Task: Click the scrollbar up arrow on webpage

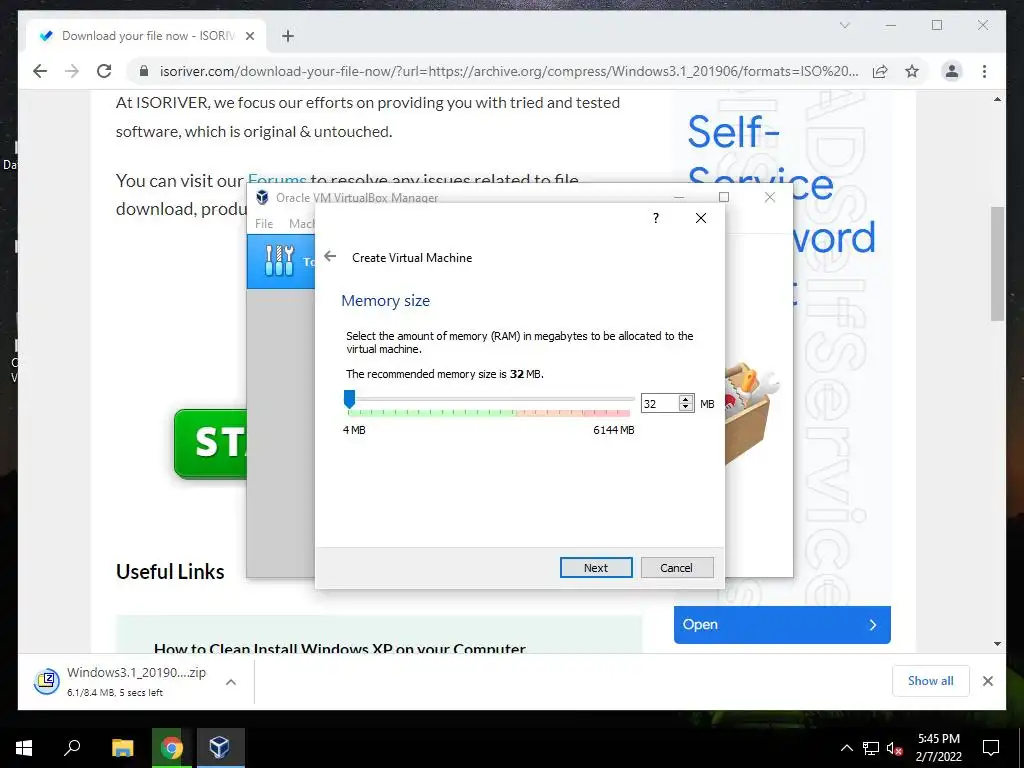Action: click(997, 99)
